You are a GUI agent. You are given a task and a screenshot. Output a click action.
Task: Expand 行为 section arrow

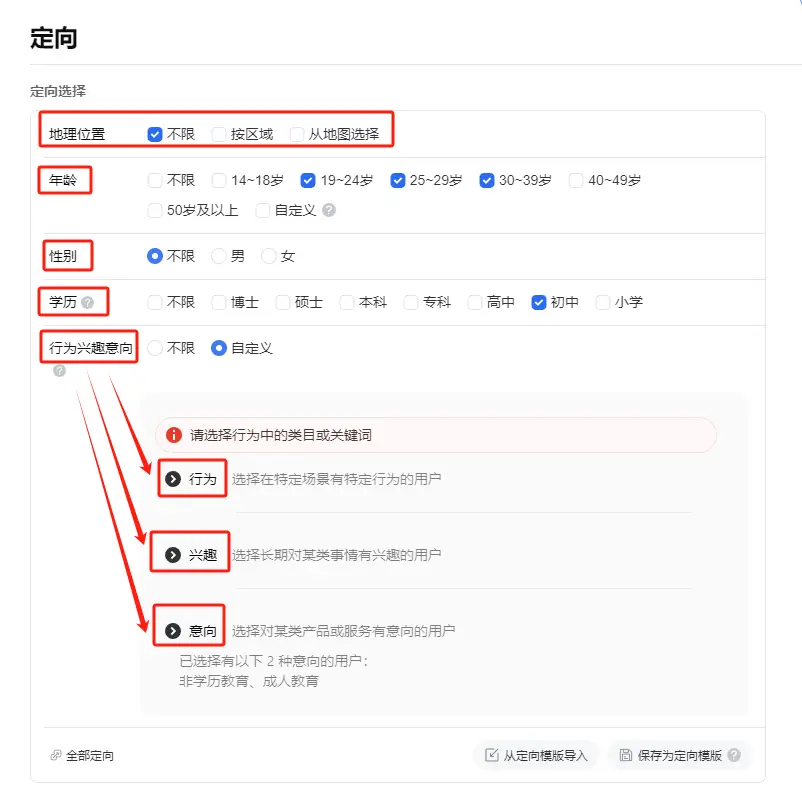(x=173, y=479)
